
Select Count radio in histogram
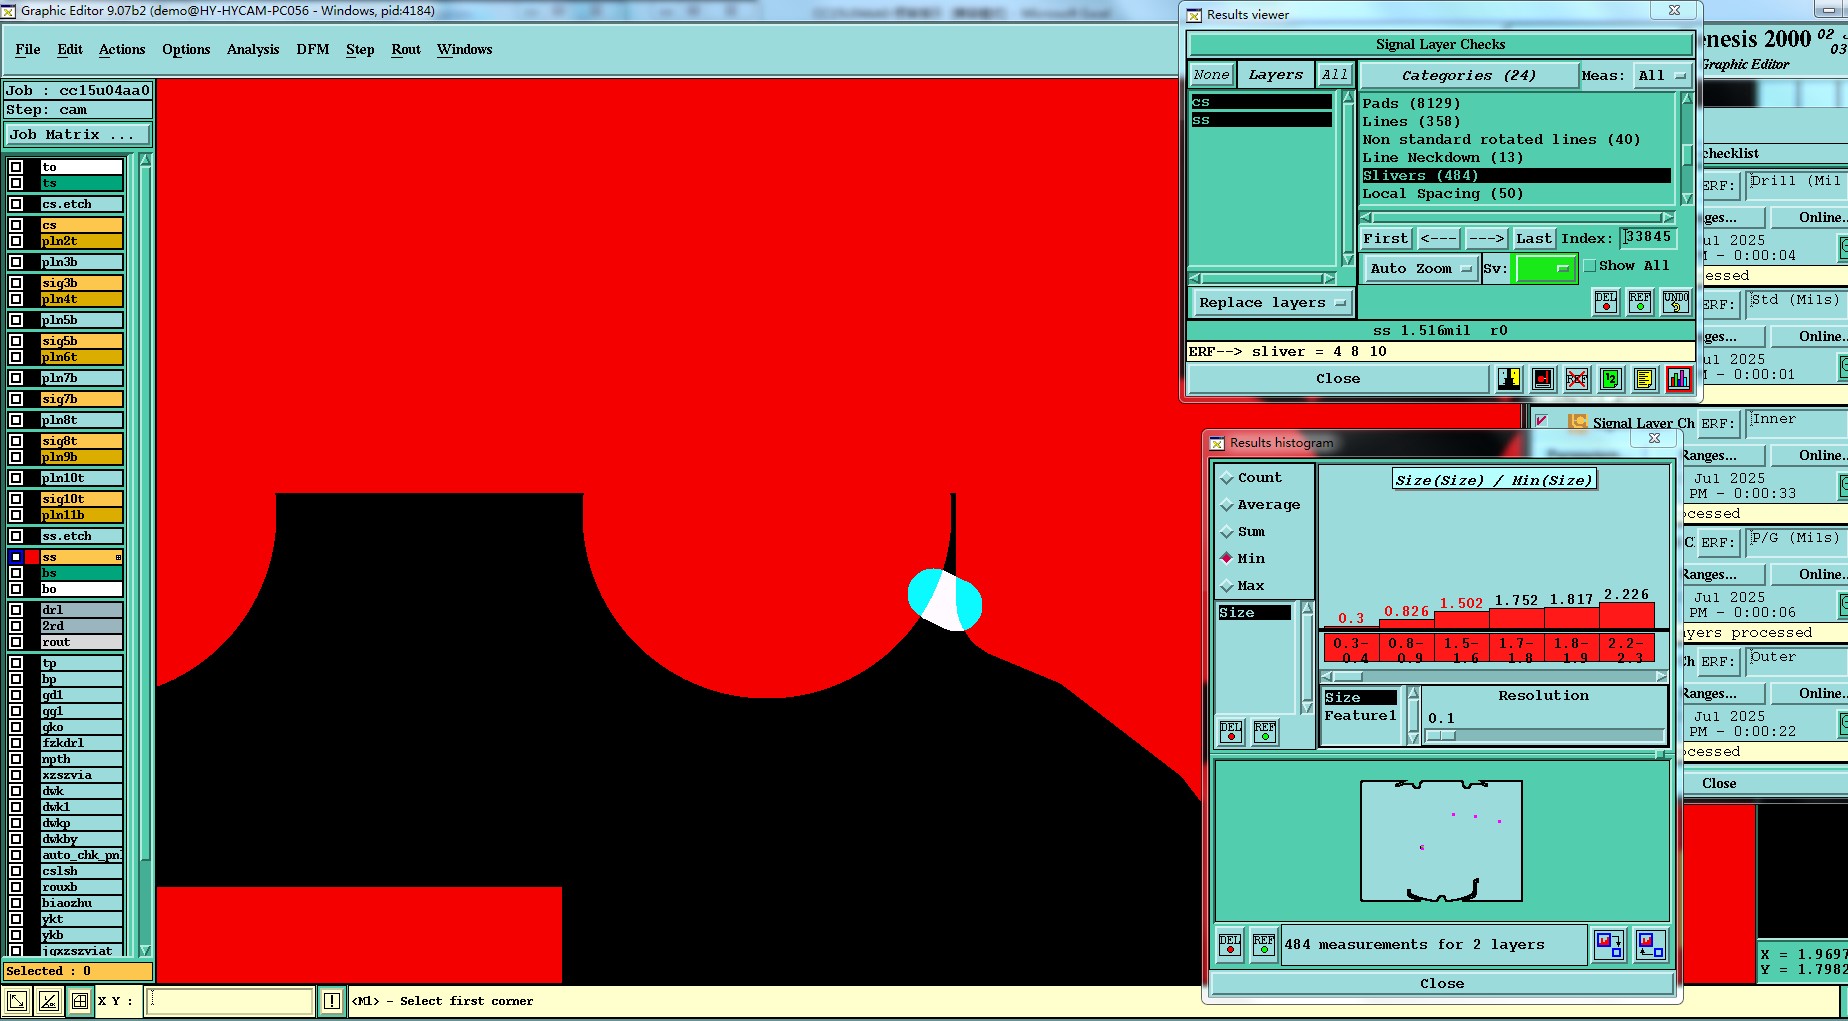coord(1227,478)
